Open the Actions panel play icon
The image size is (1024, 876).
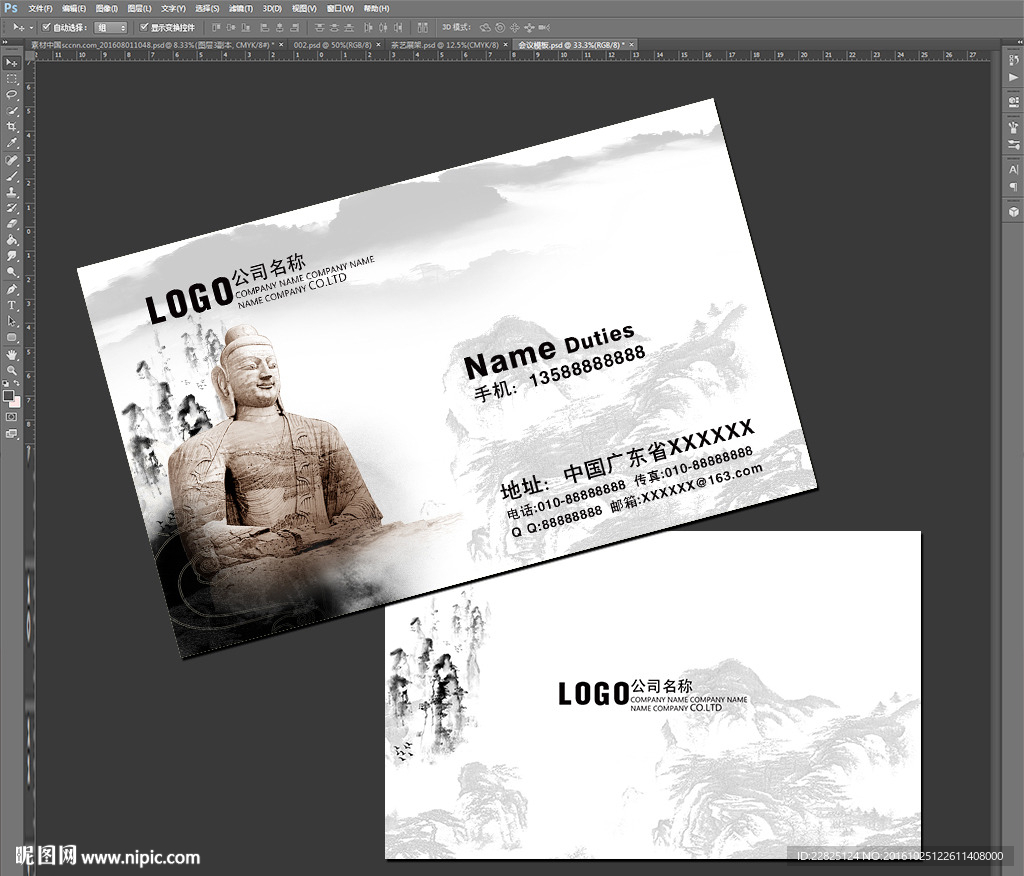tap(1013, 77)
